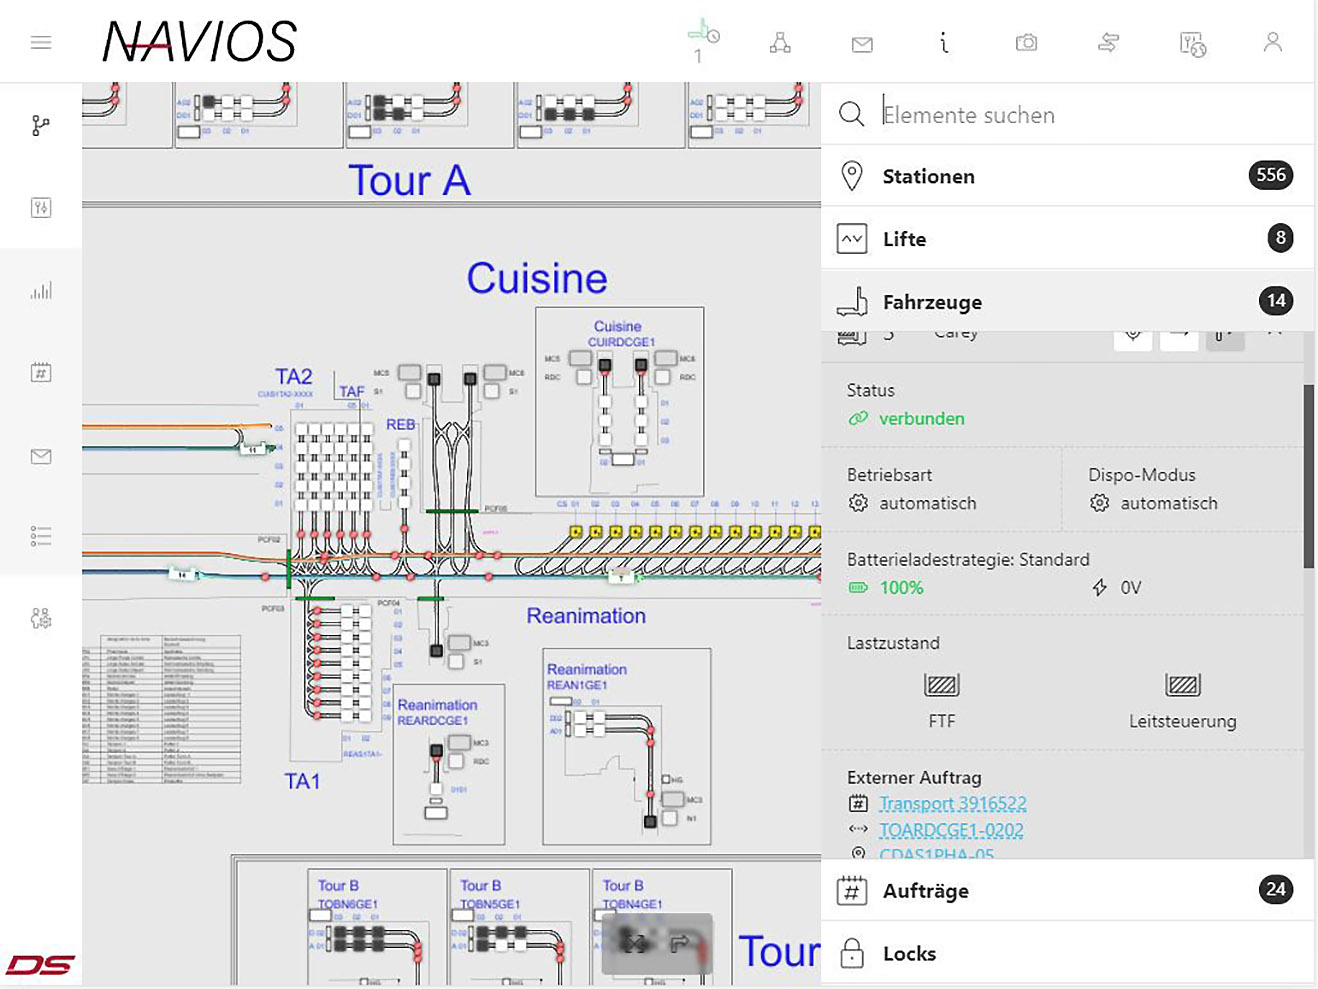Click the camera snapshot icon in top bar

[1026, 42]
